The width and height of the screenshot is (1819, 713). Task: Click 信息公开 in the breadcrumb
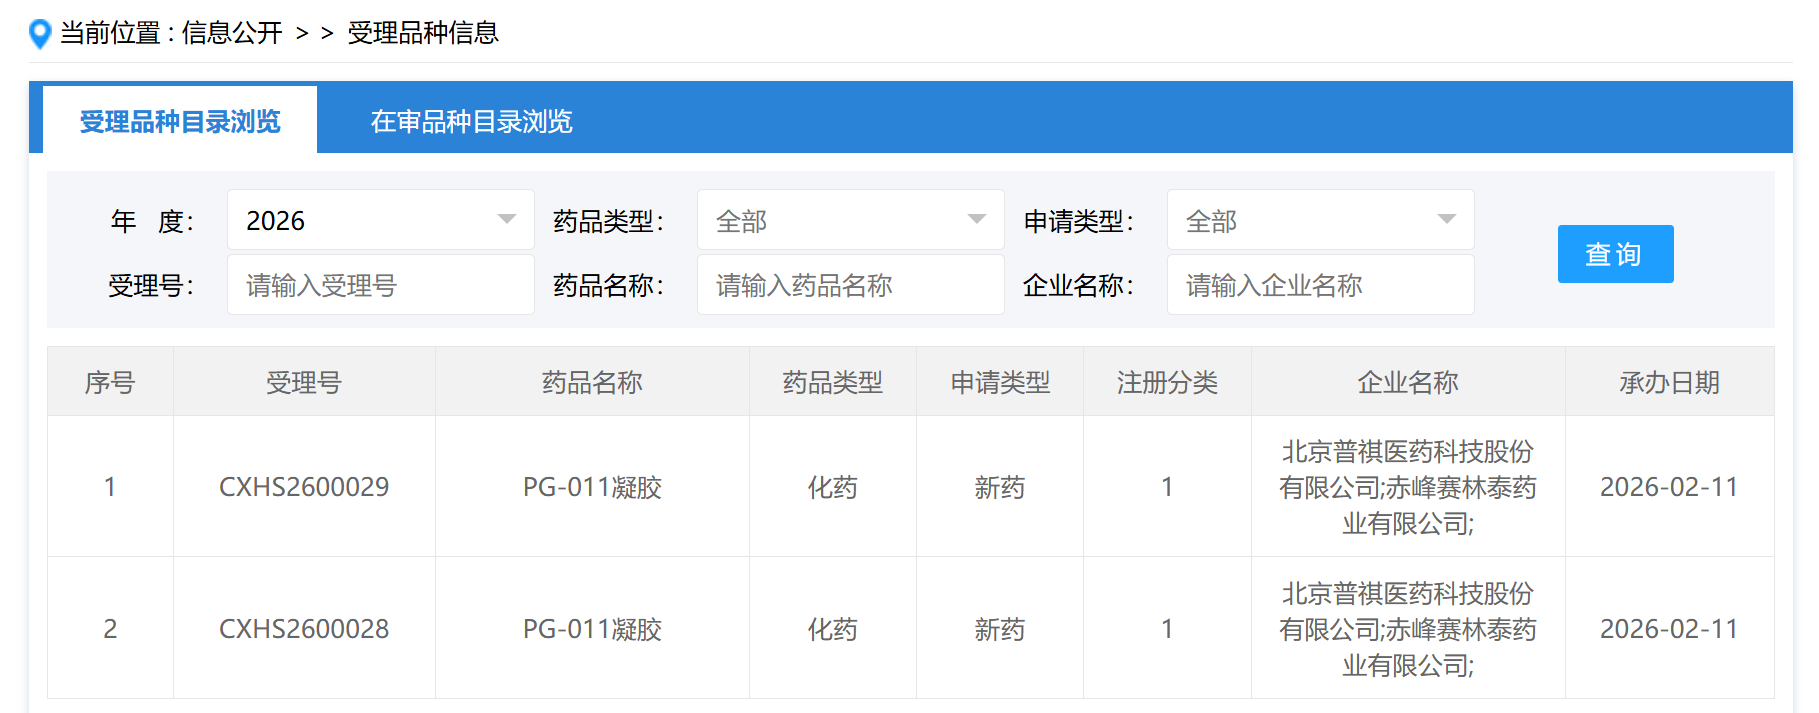click(x=232, y=33)
